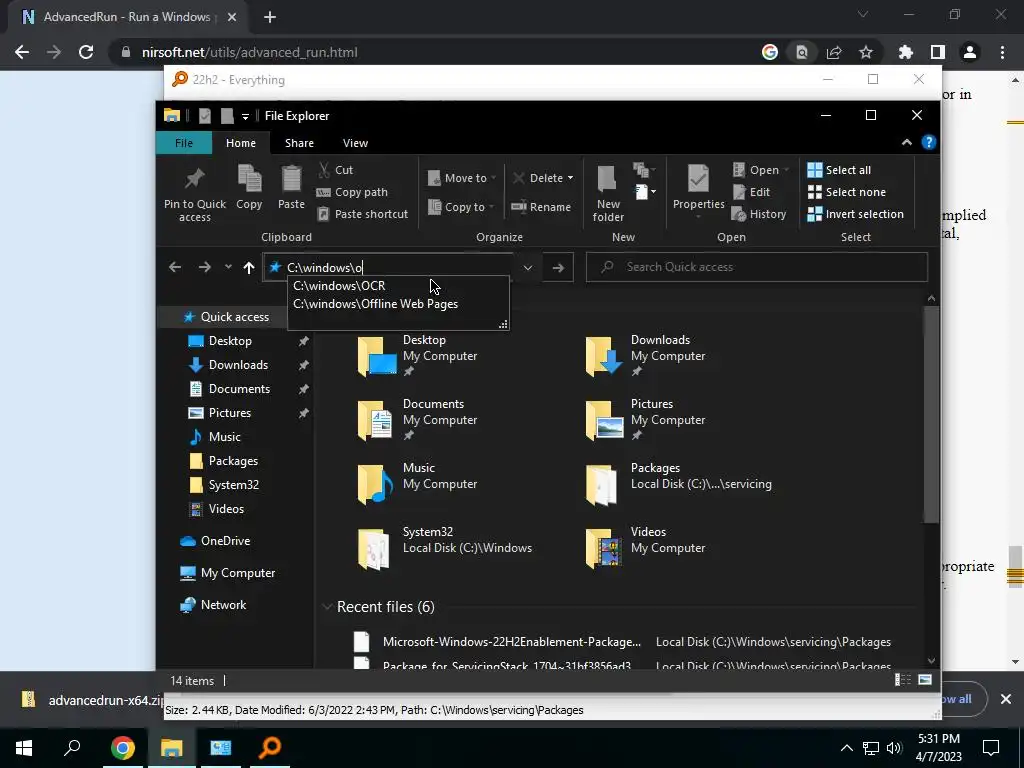Click the Windows Start button
The height and width of the screenshot is (768, 1024).
point(24,748)
